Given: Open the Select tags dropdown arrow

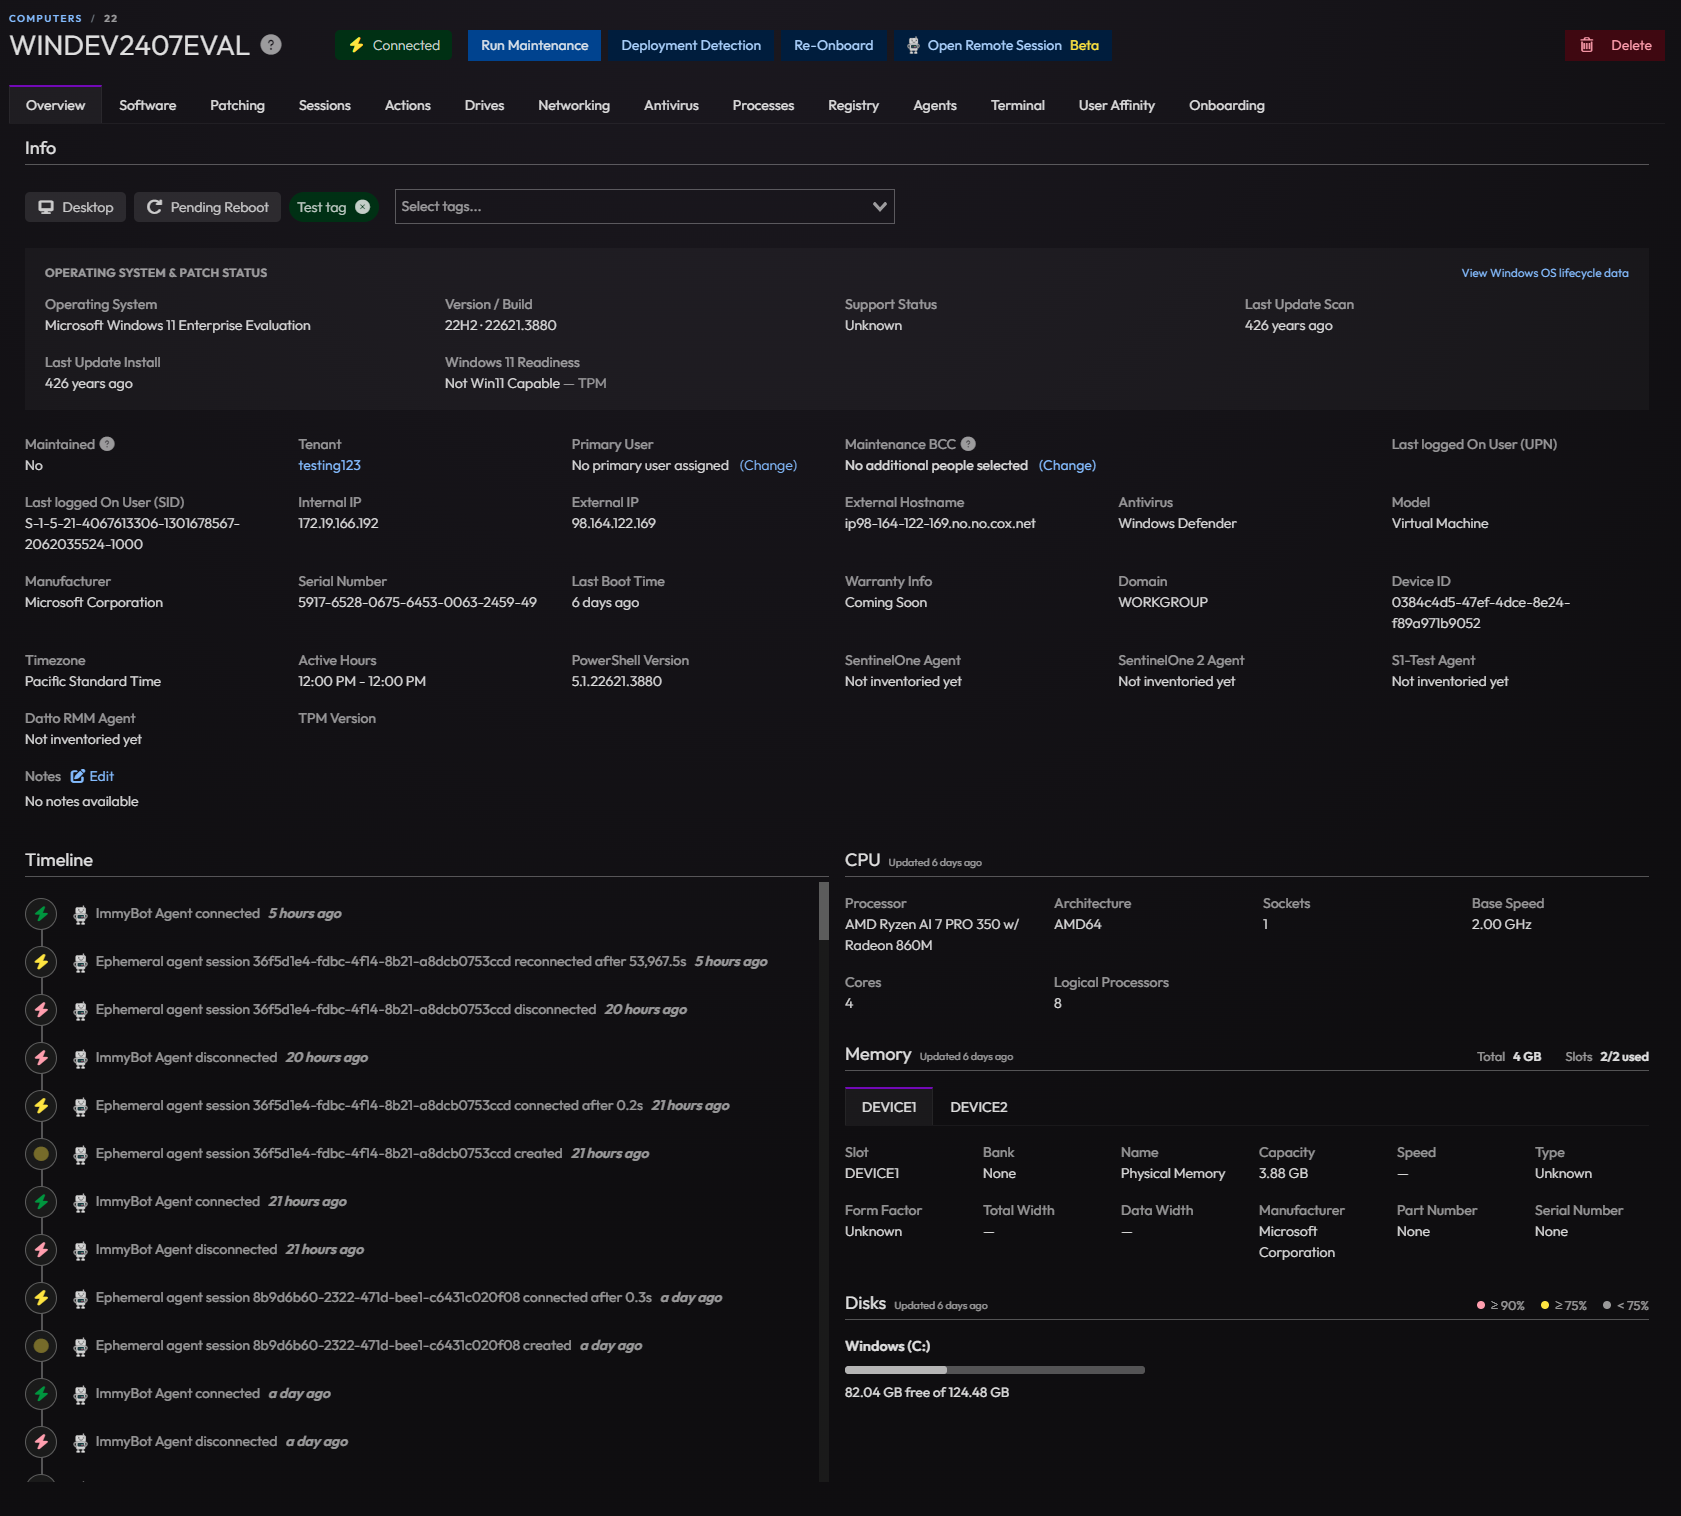Looking at the screenshot, I should pyautogui.click(x=879, y=207).
